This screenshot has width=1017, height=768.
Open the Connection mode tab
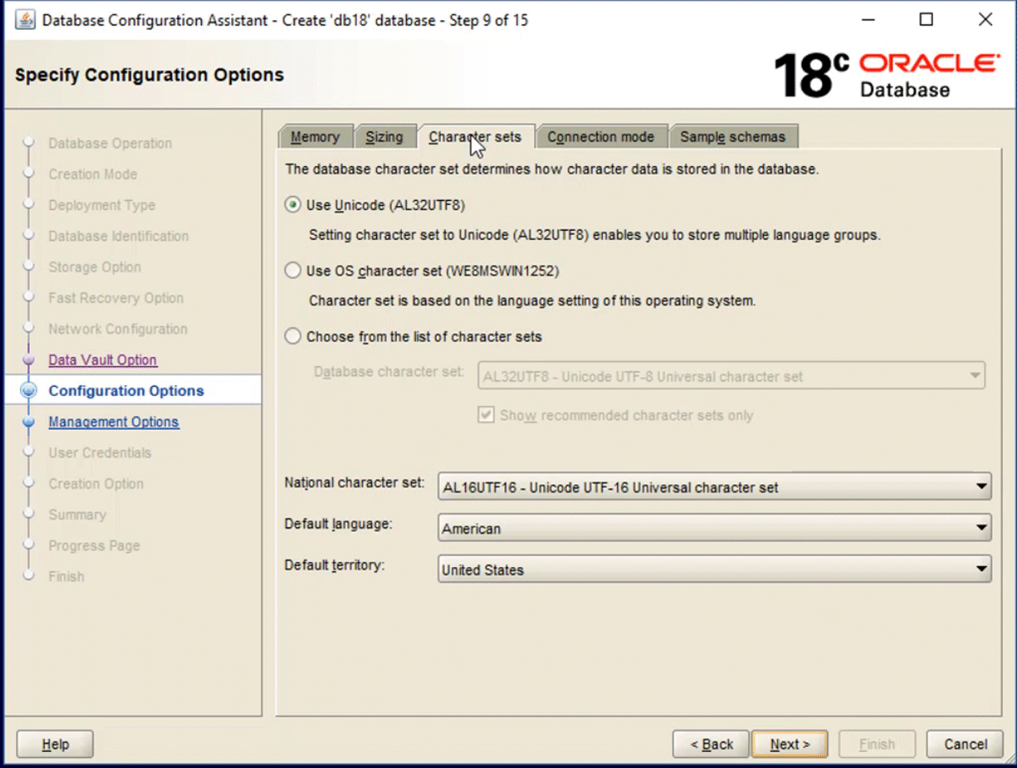tap(601, 137)
